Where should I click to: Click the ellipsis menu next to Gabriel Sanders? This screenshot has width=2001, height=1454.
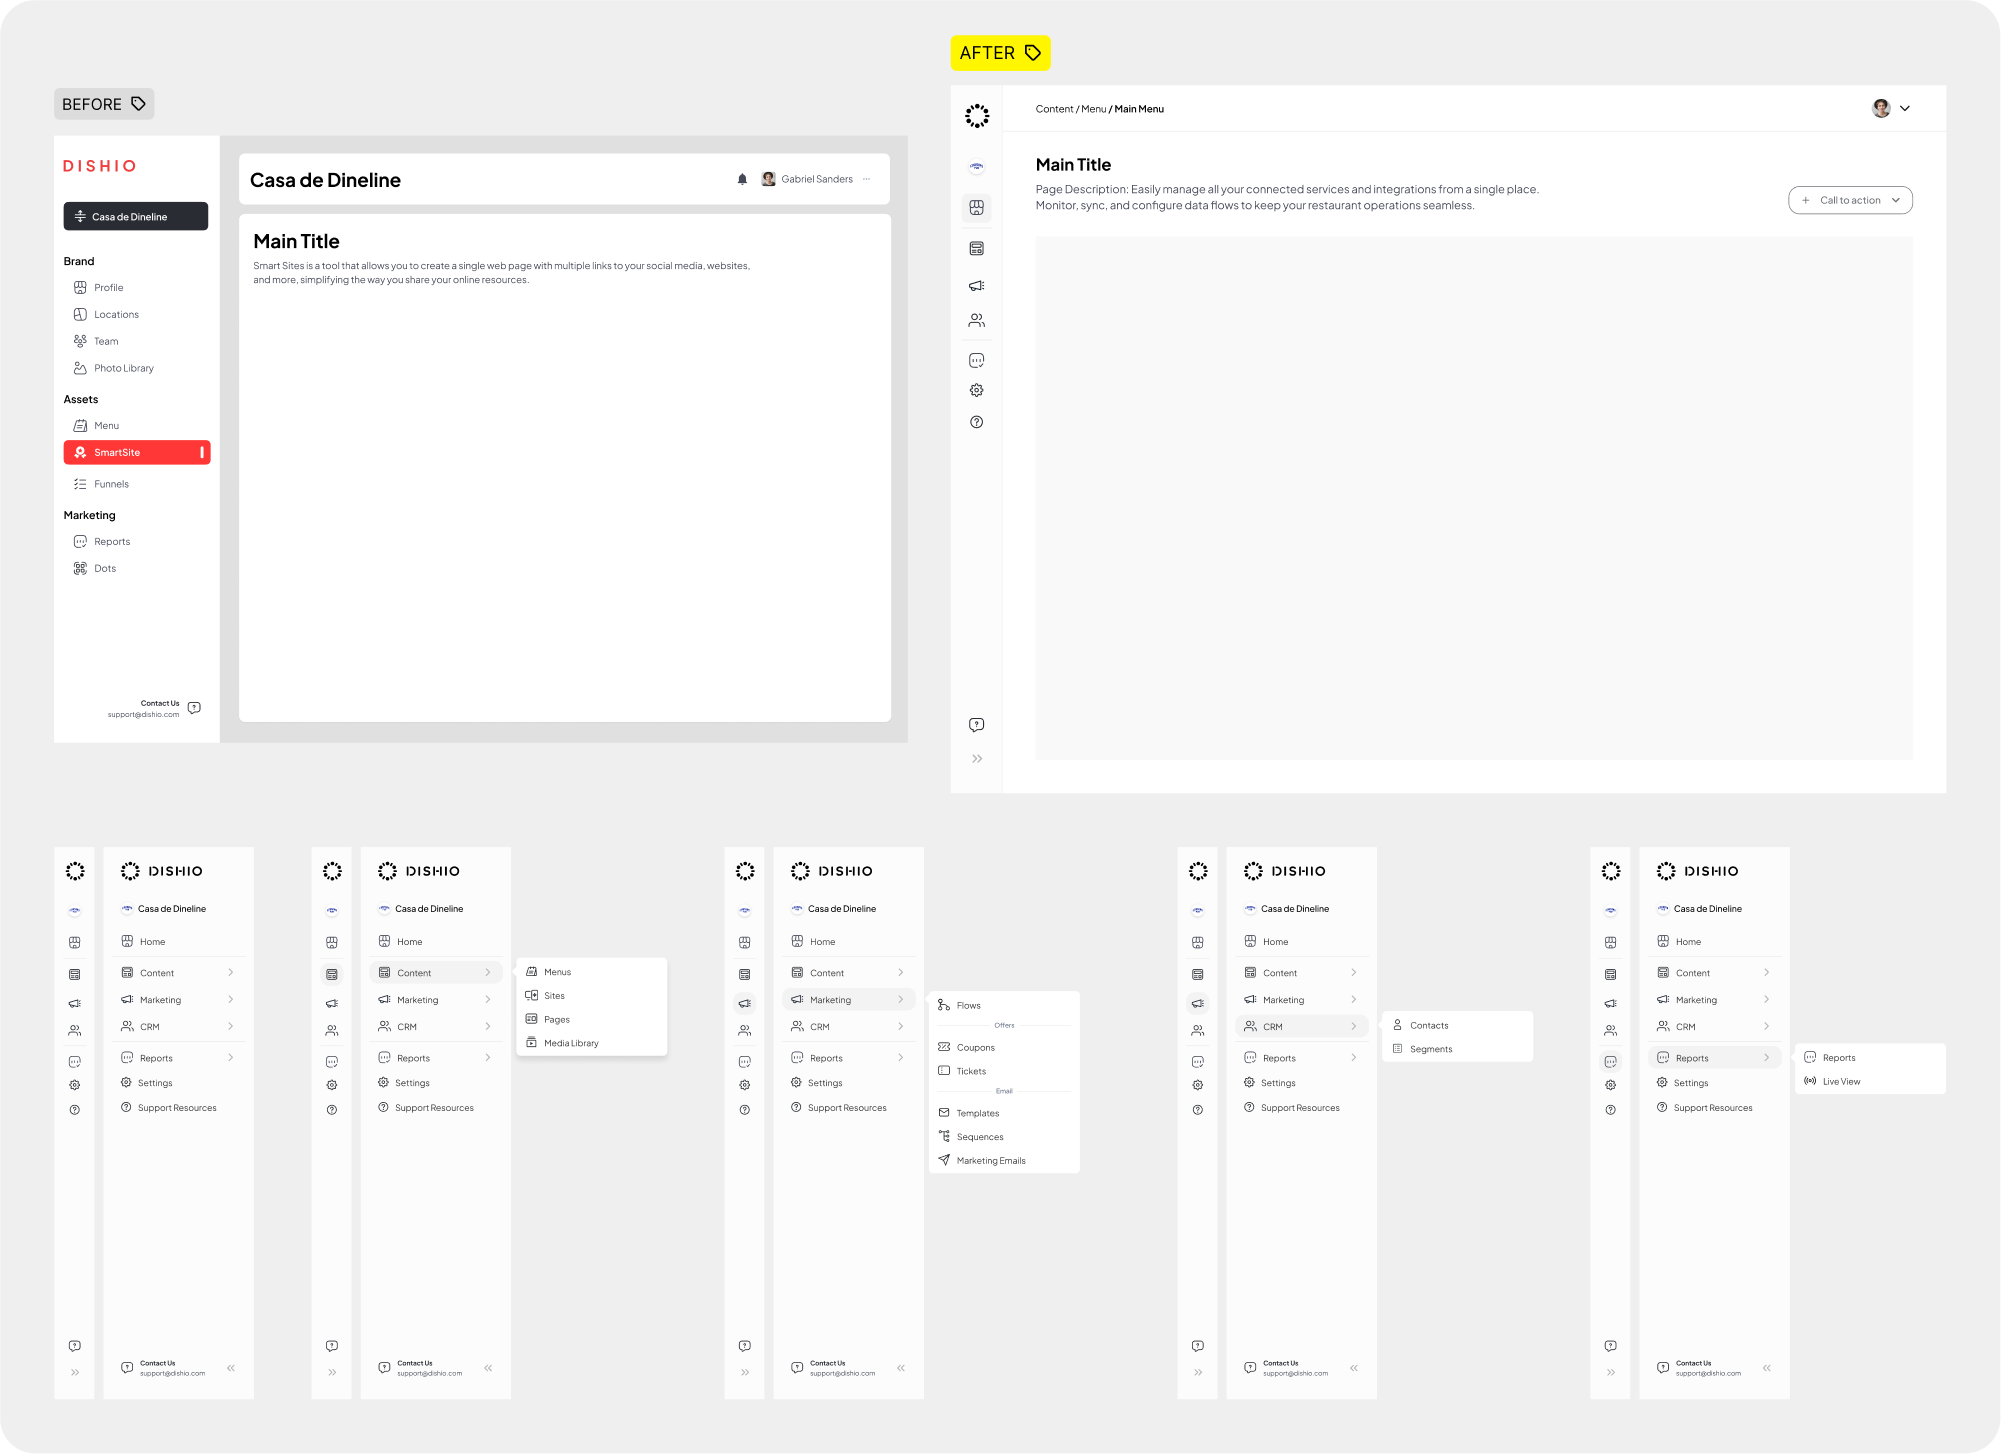[866, 179]
